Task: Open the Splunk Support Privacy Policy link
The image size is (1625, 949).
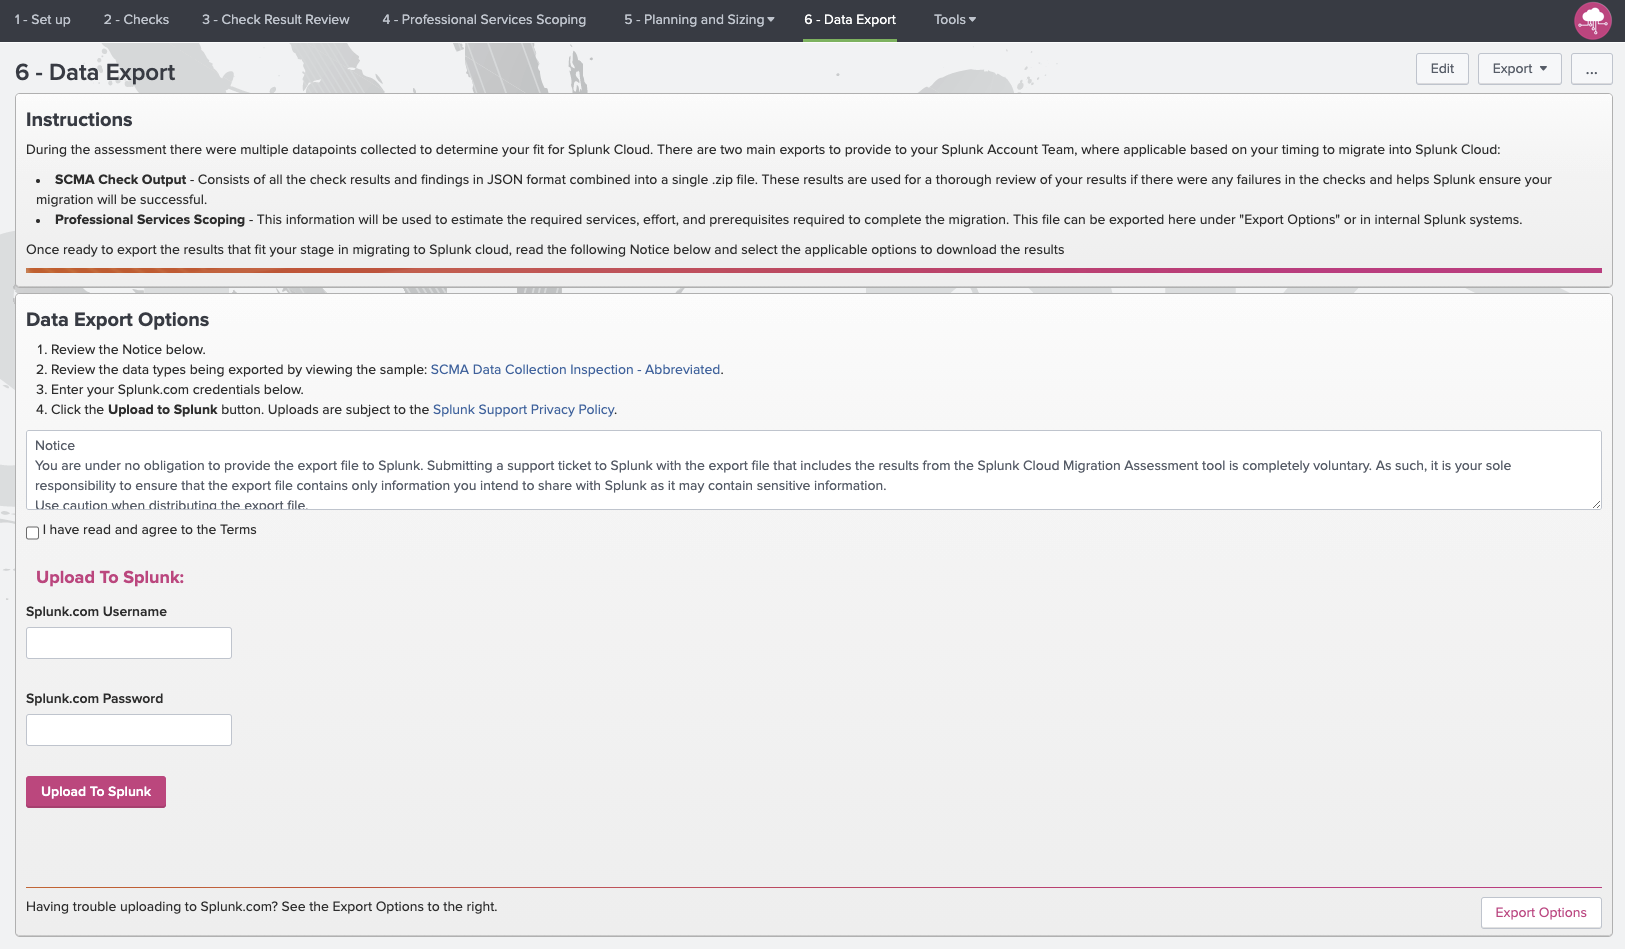Action: coord(523,409)
